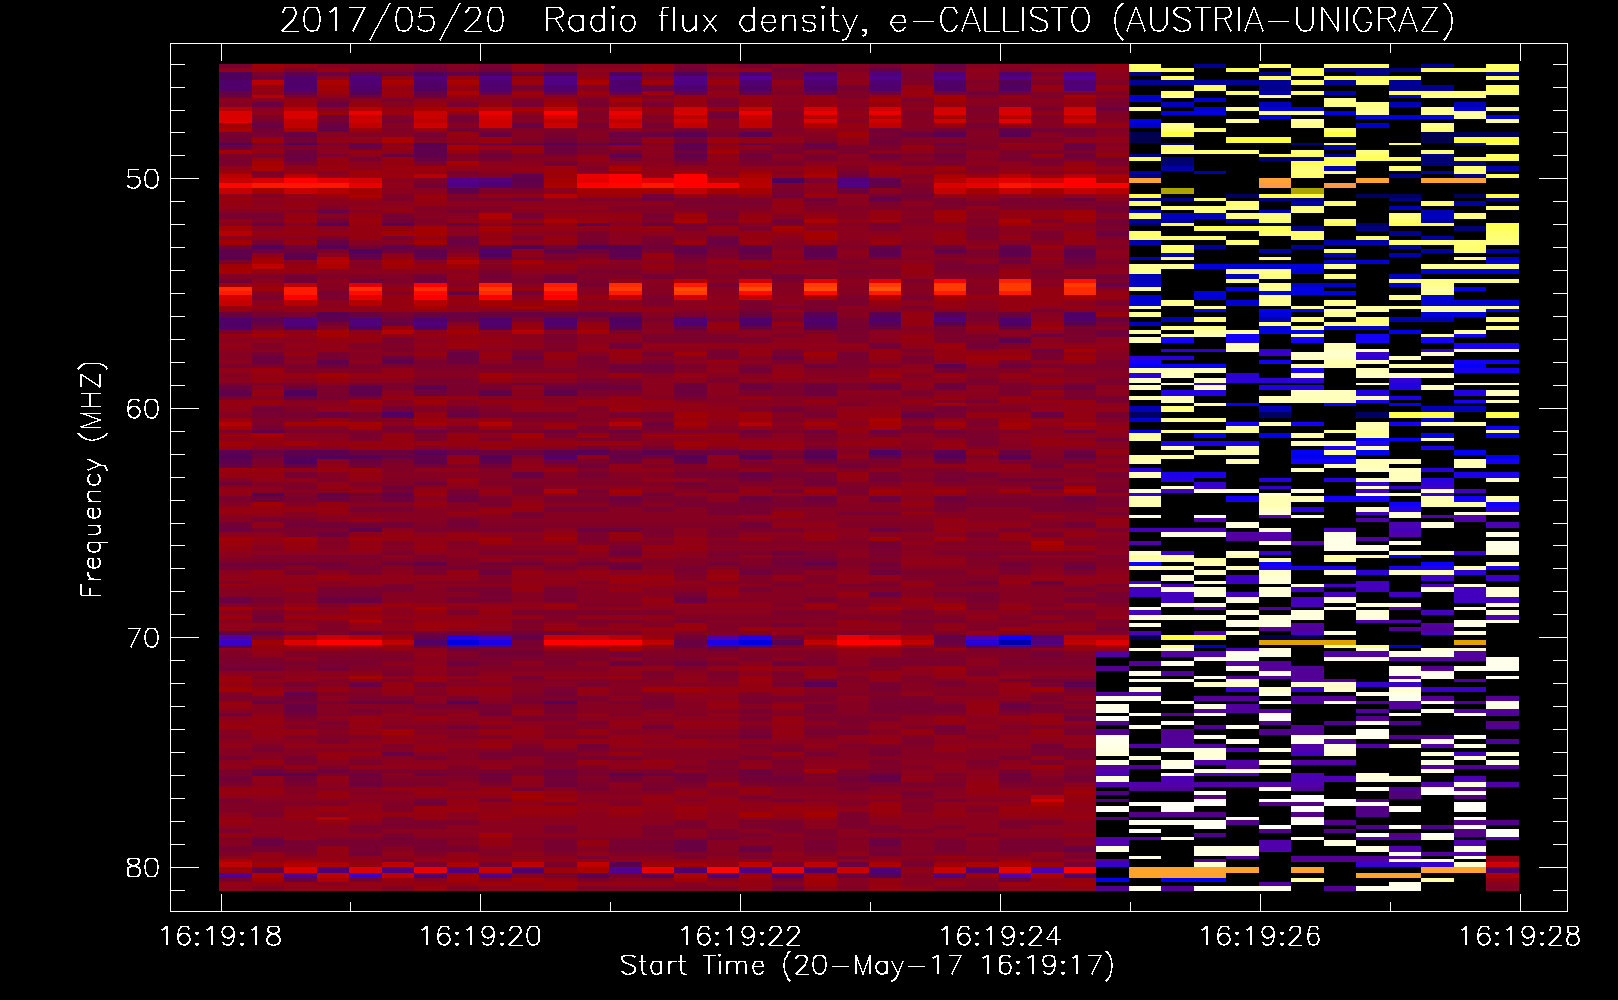Click the time tick label '16:19:18'
Image resolution: width=1618 pixels, height=1000 pixels.
click(221, 936)
